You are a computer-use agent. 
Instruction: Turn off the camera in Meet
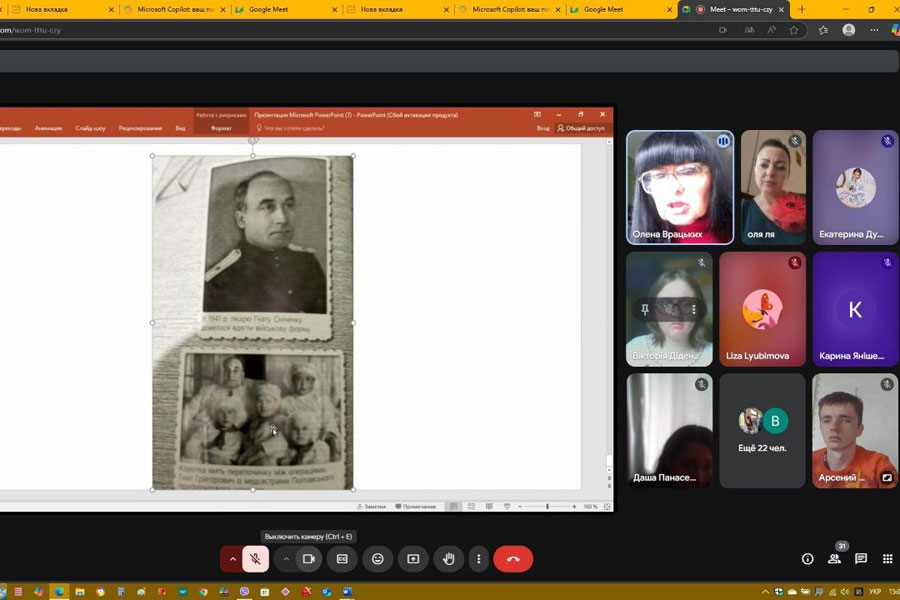tap(309, 559)
